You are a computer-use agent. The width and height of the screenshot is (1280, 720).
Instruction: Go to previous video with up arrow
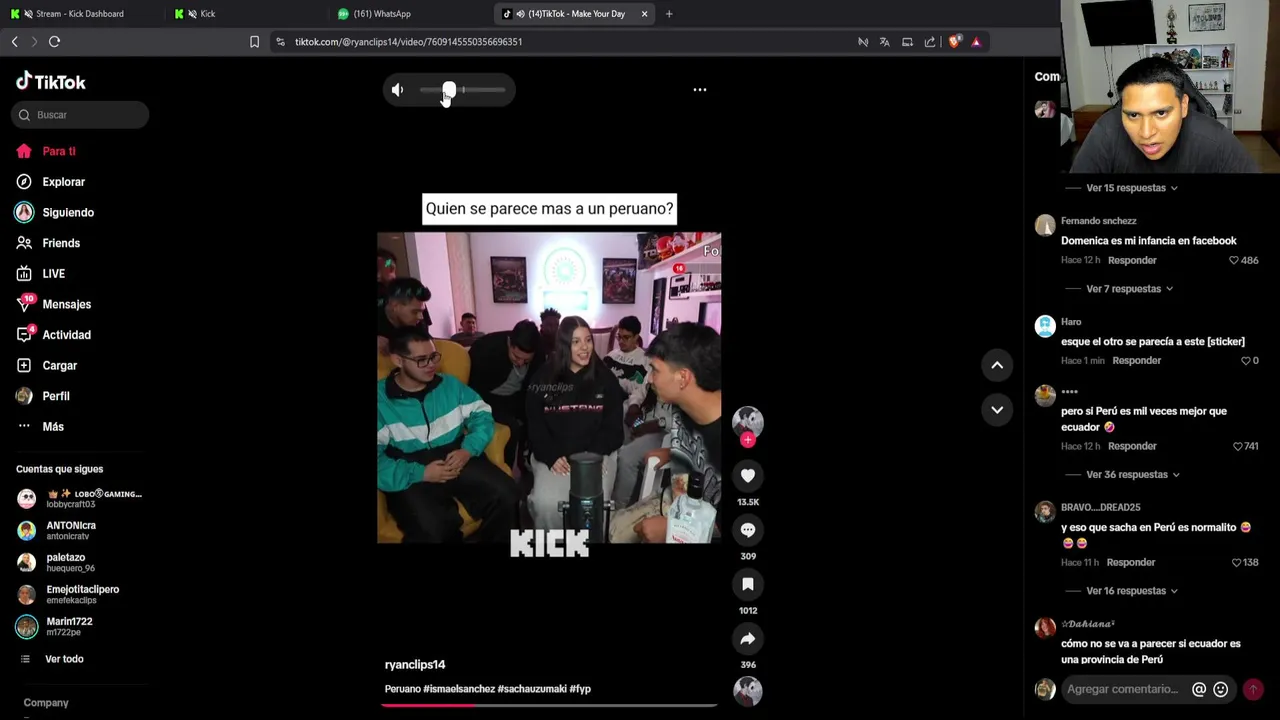click(x=997, y=365)
